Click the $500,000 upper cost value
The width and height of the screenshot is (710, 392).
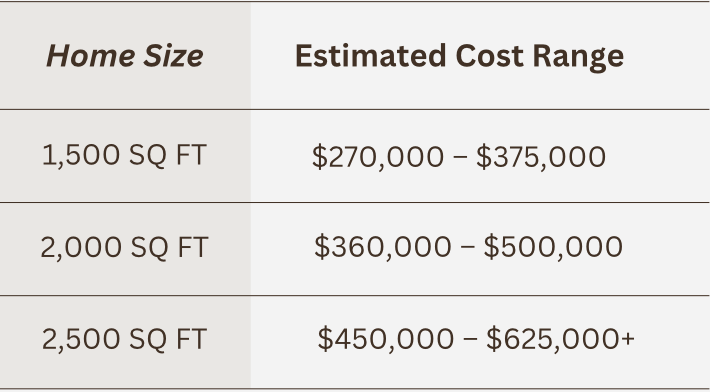pos(553,247)
